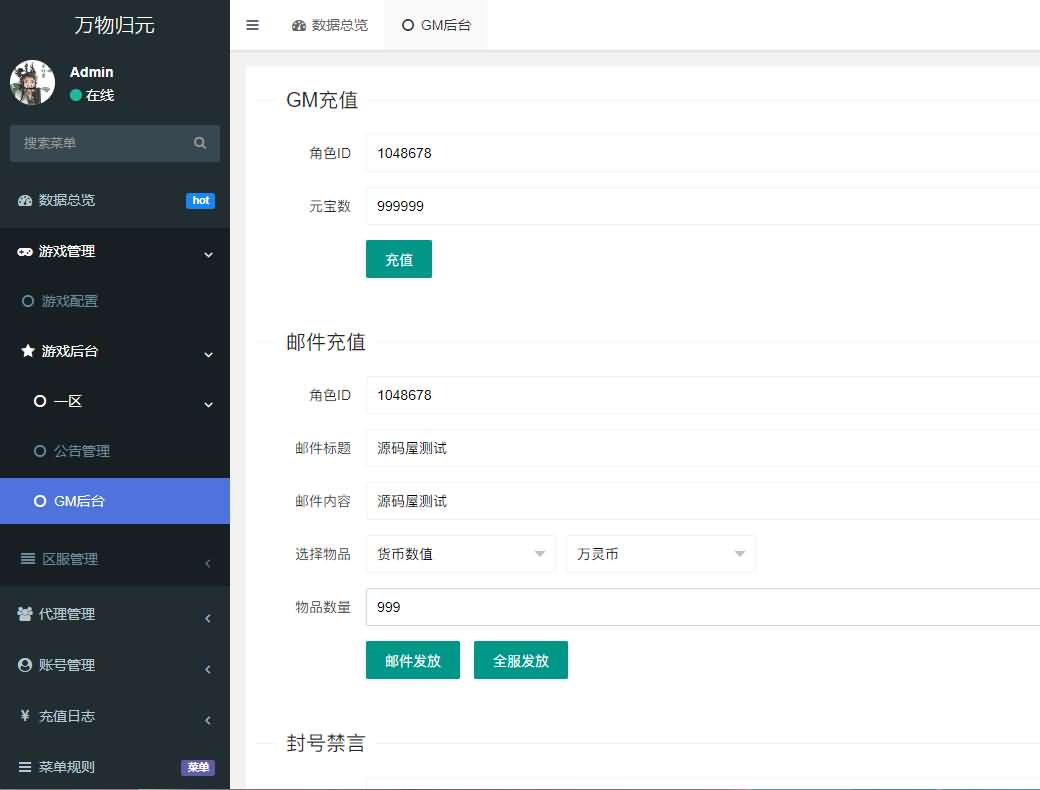
Task: Switch to the 数据总览 tab
Action: (x=330, y=25)
